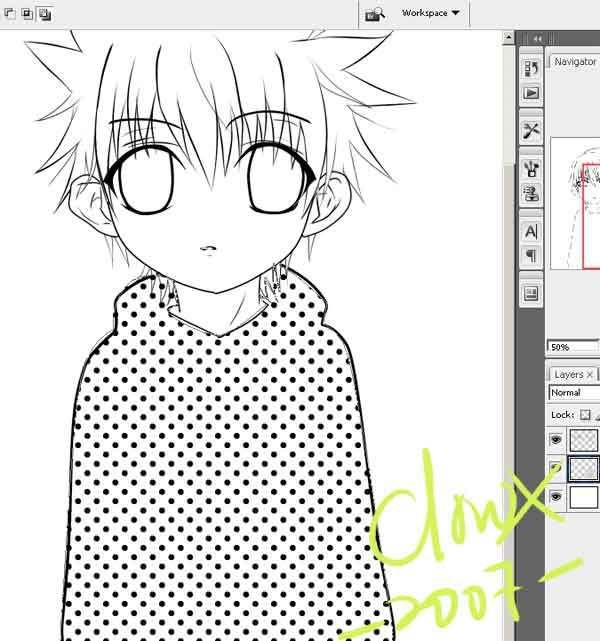Open the Layer Comps panel icon

coord(531,294)
